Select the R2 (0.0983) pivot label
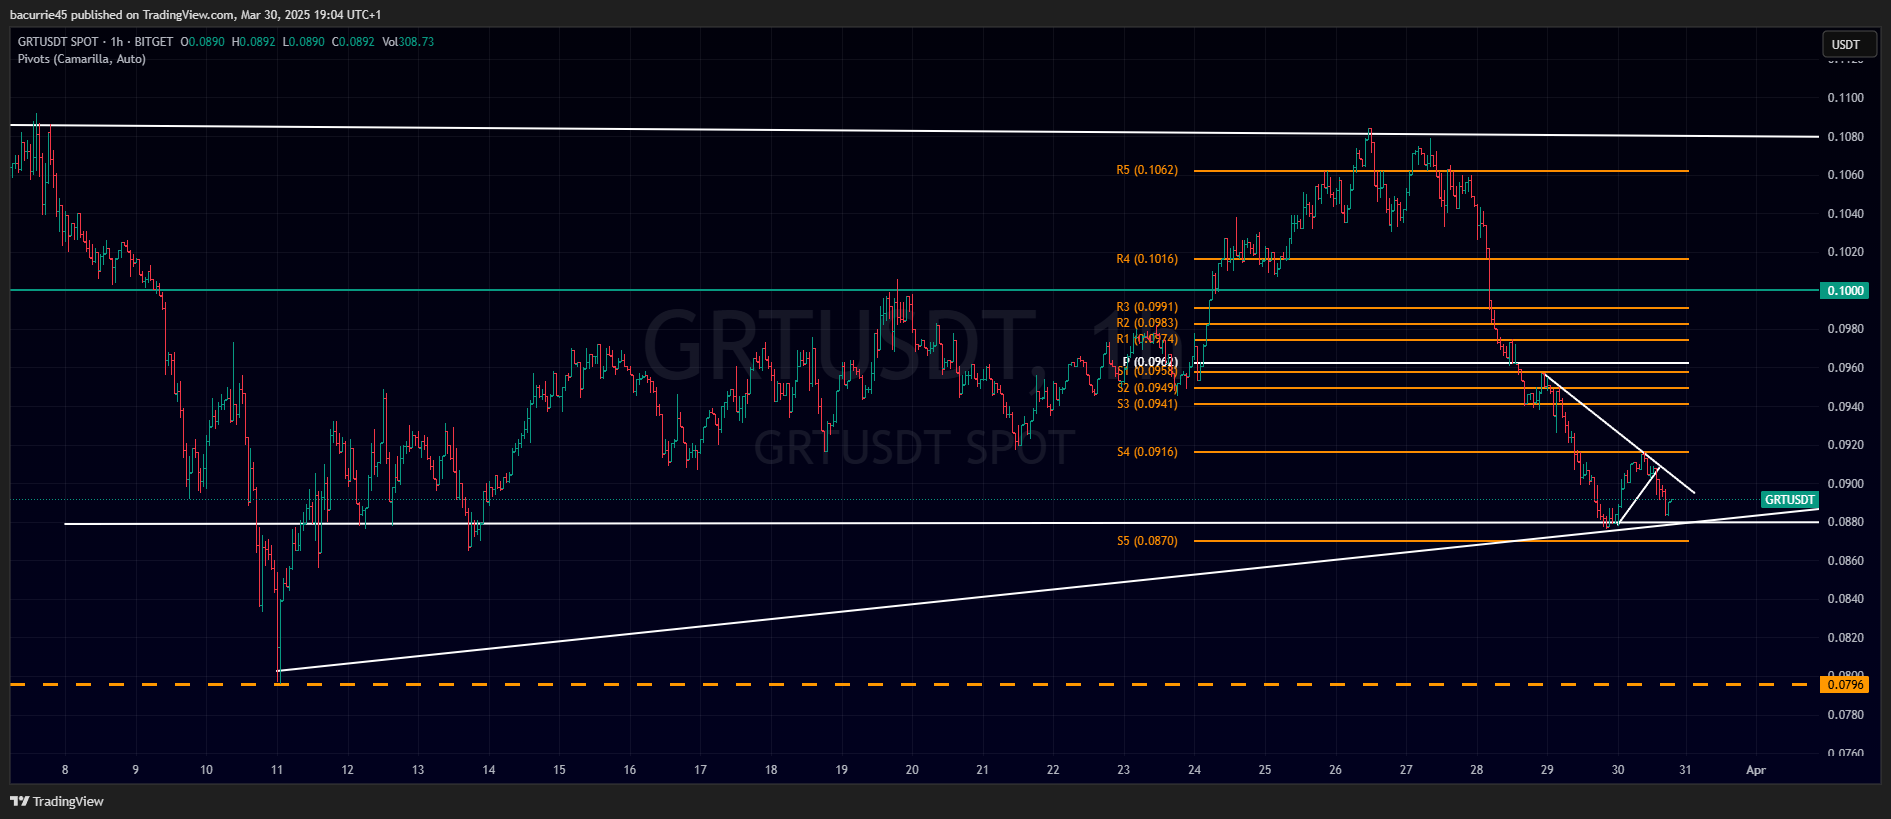 click(1147, 323)
